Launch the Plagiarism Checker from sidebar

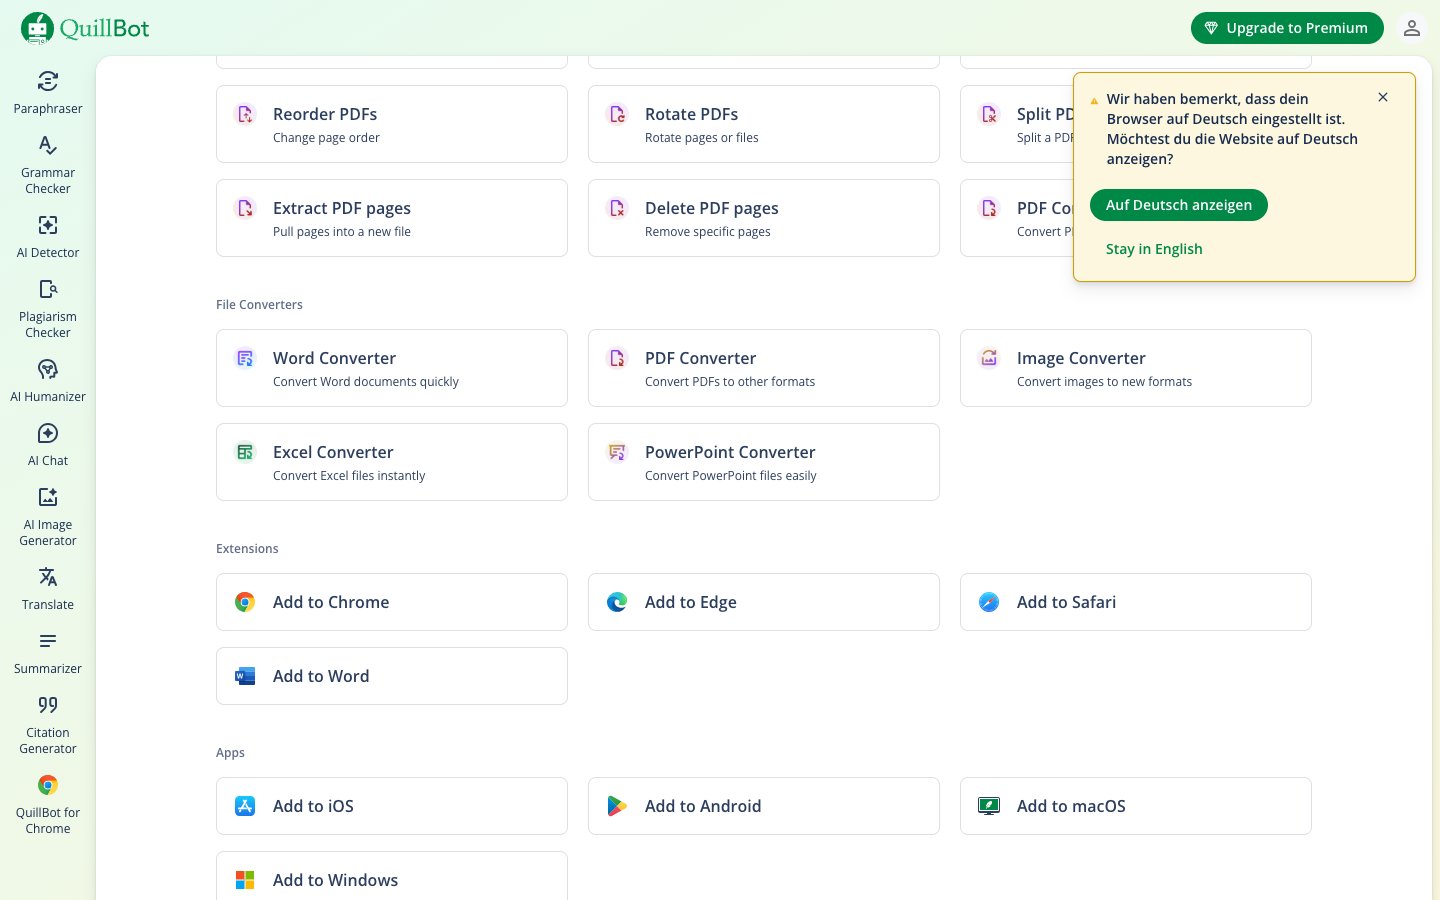[48, 308]
